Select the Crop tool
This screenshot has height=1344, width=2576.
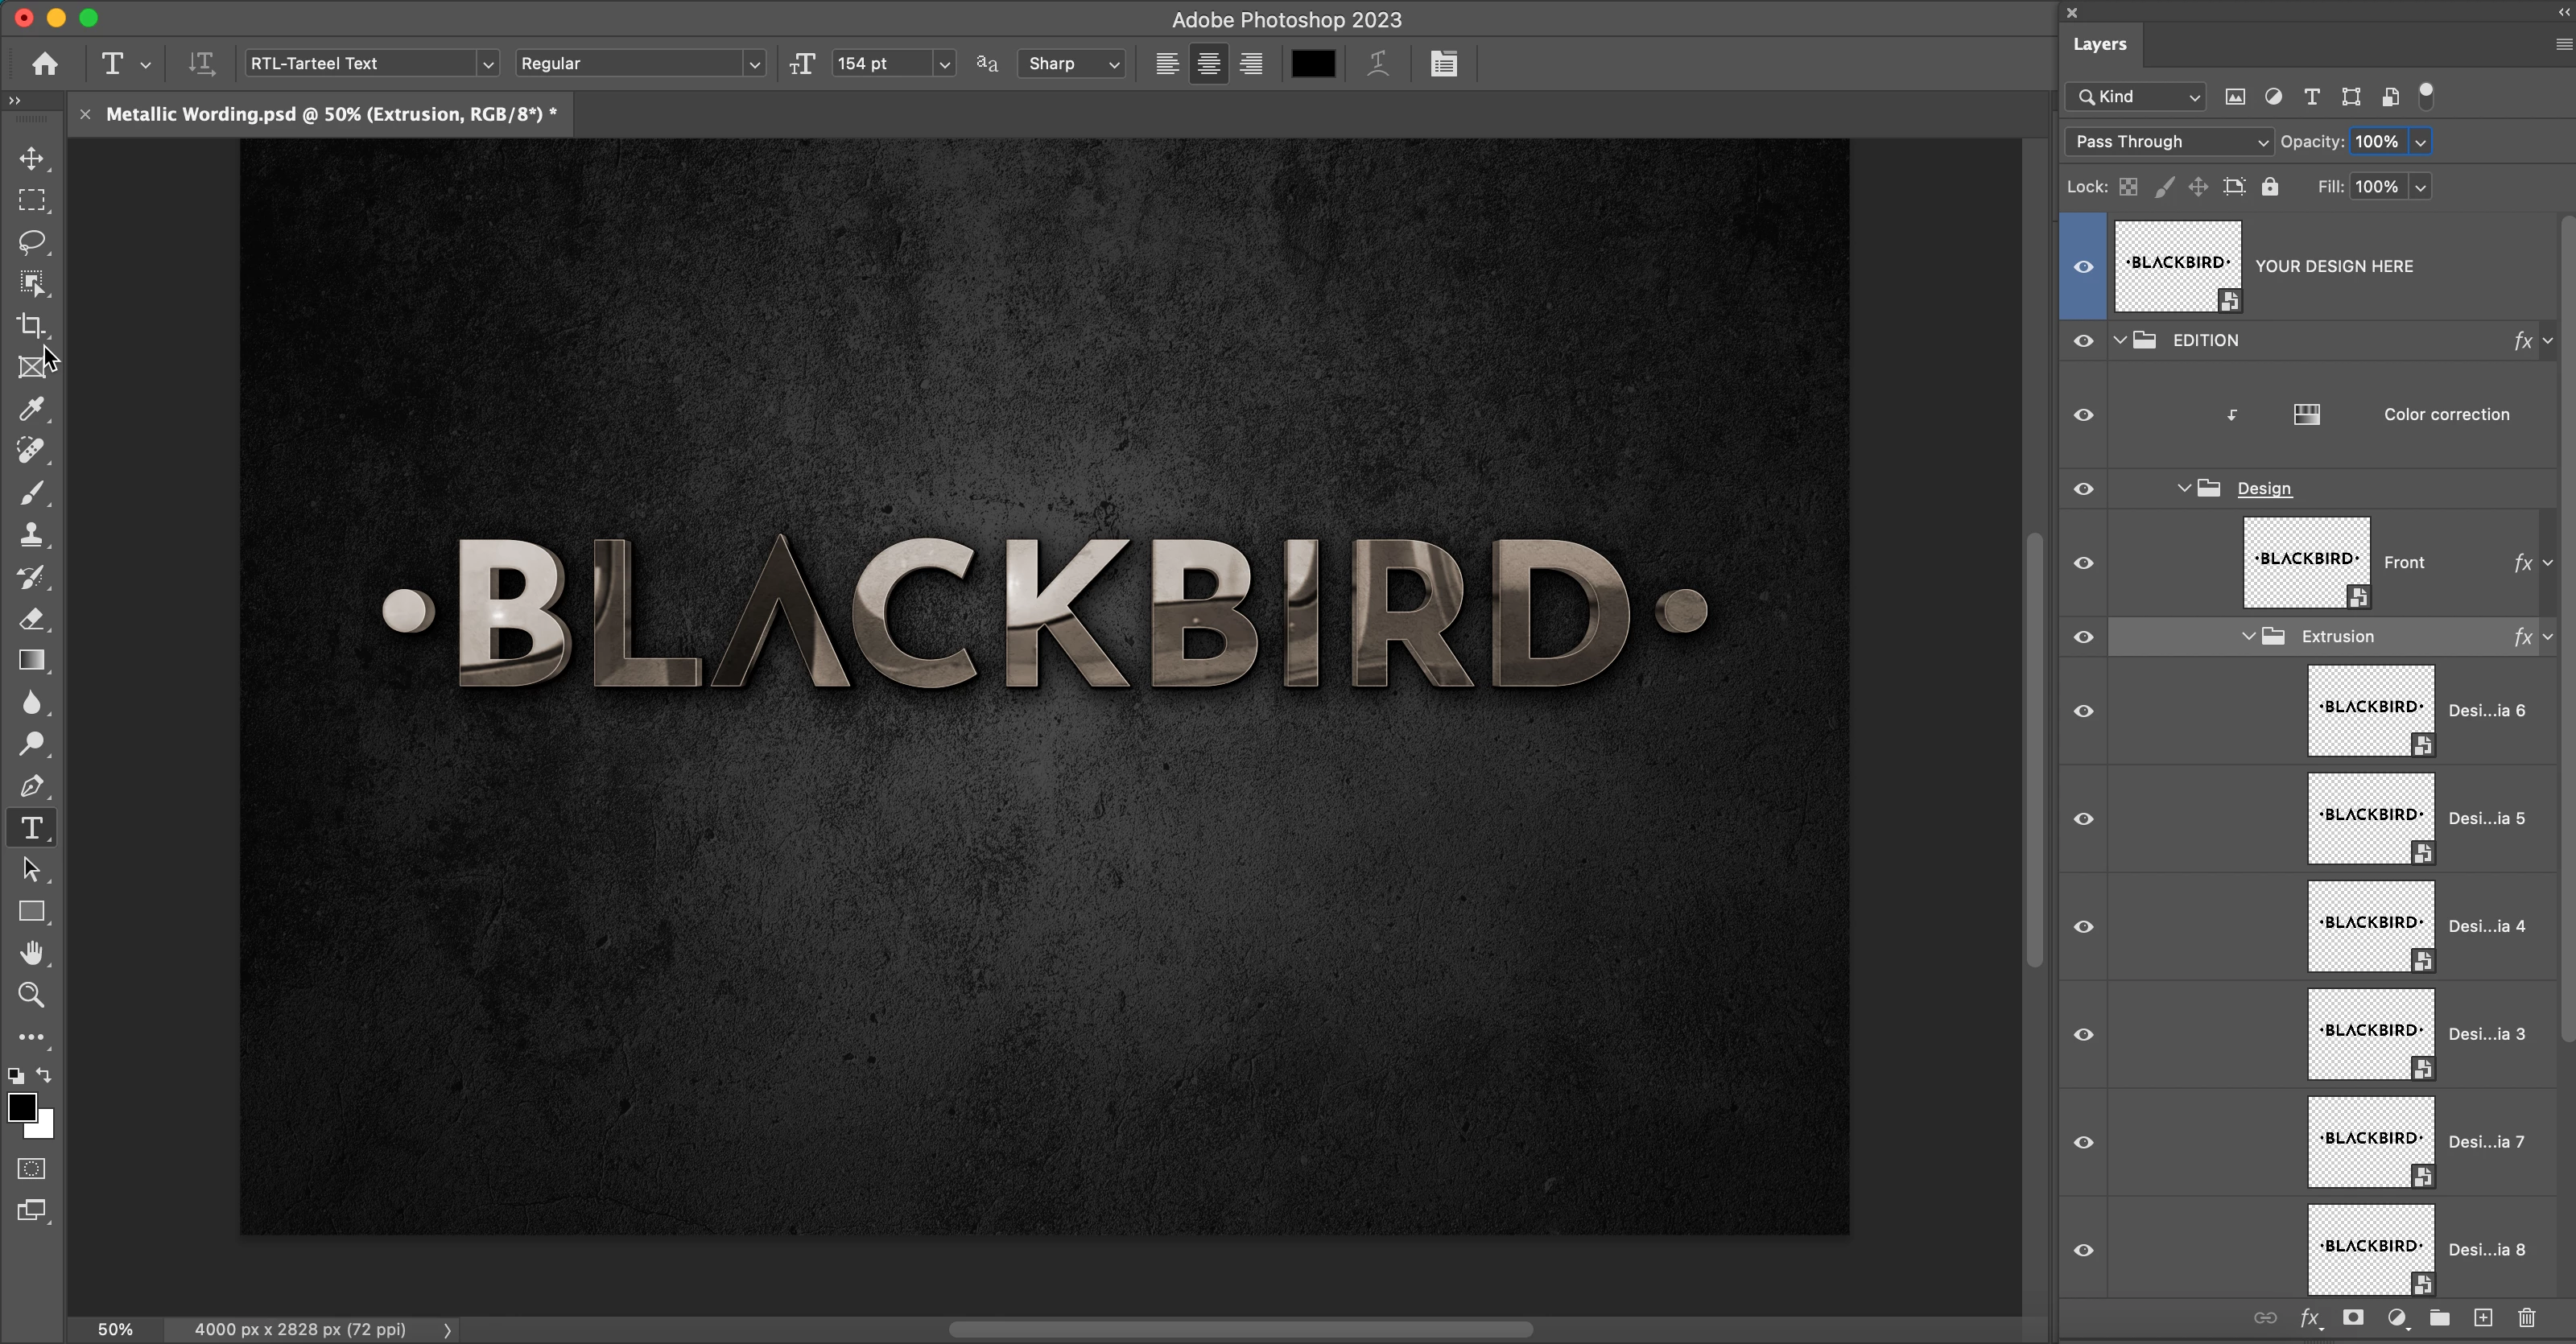[32, 325]
